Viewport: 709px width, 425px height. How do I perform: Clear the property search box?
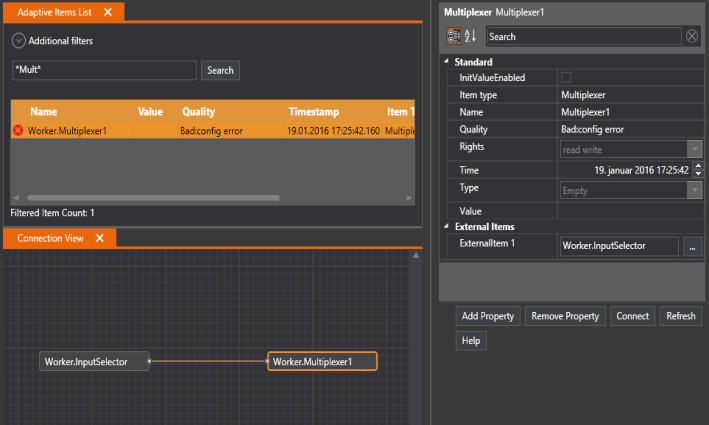coord(692,36)
